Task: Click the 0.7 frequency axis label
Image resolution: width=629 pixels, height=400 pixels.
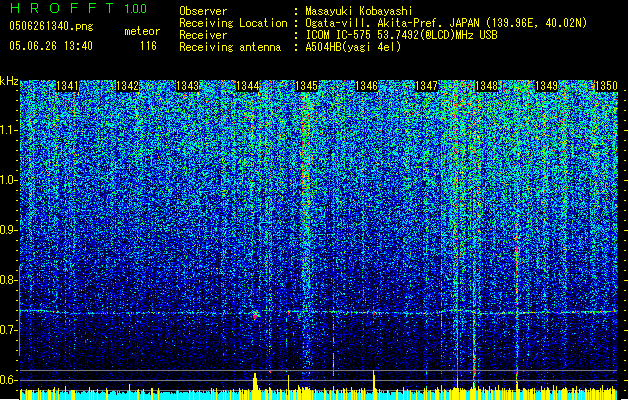Action: coord(8,330)
